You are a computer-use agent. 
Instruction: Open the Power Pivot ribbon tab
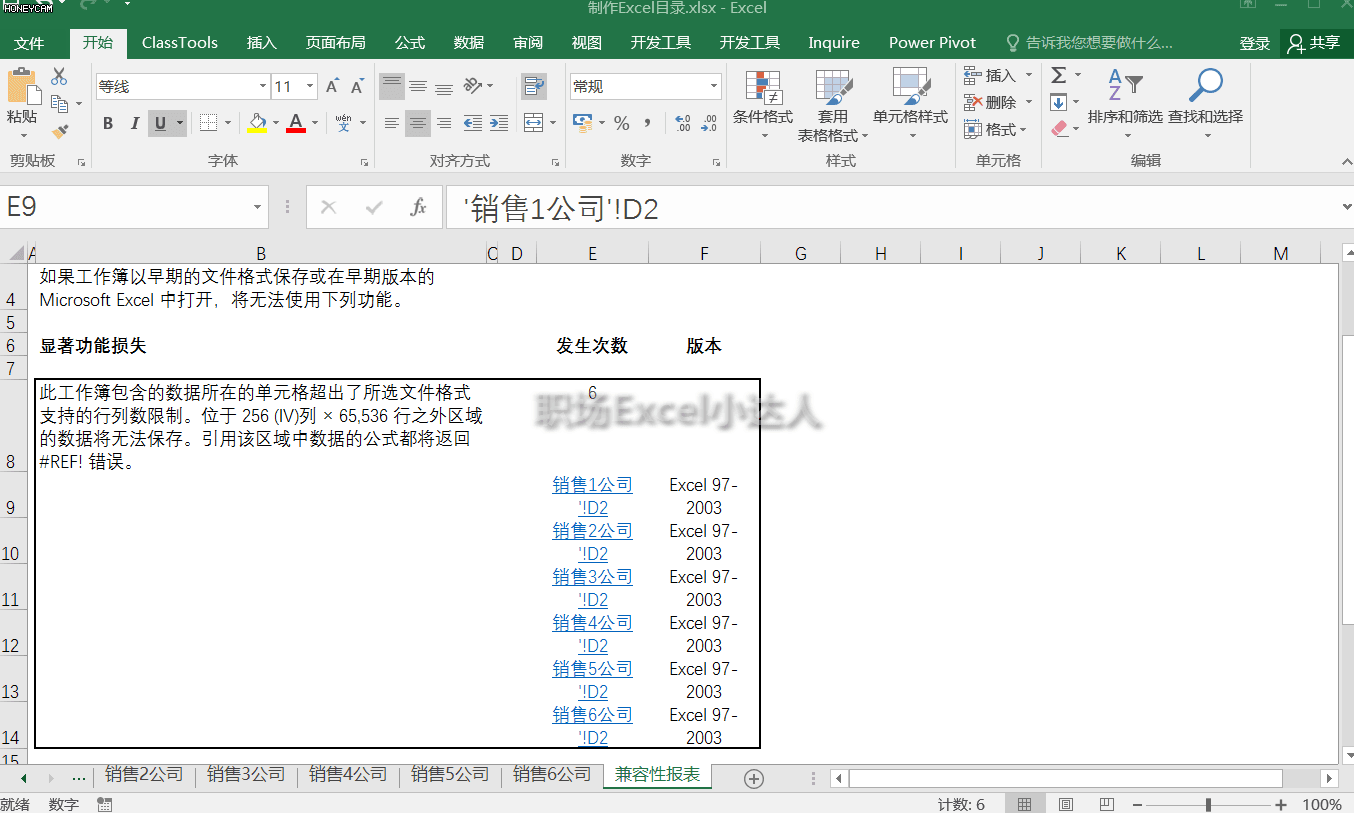tap(932, 43)
